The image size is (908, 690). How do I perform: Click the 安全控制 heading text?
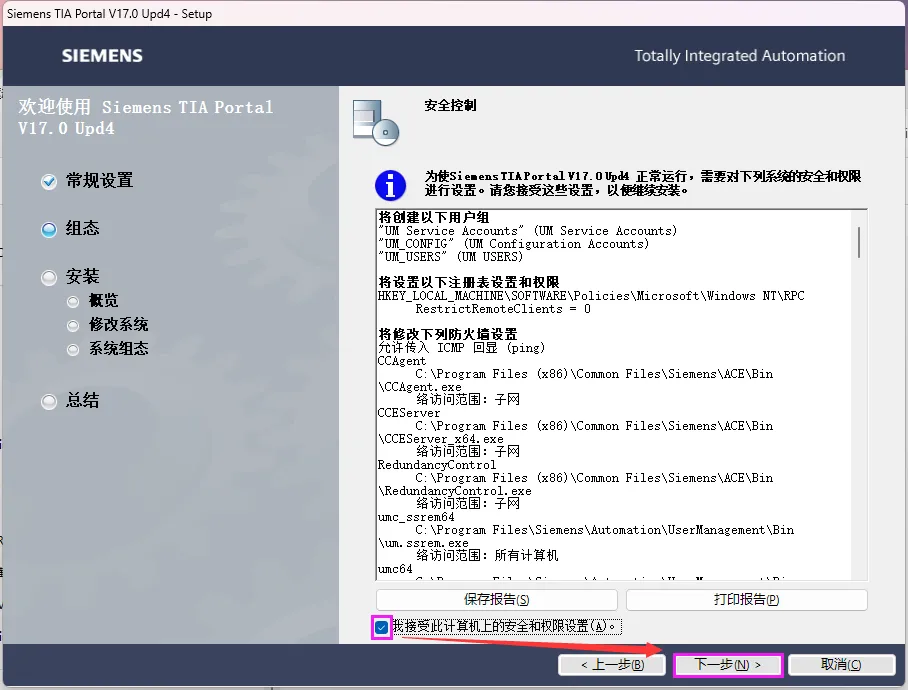pyautogui.click(x=450, y=105)
